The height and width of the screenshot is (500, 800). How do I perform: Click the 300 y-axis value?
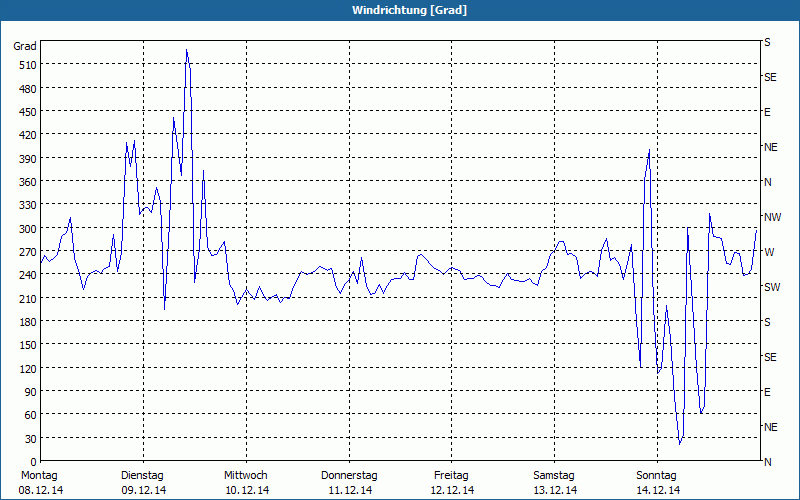point(28,229)
